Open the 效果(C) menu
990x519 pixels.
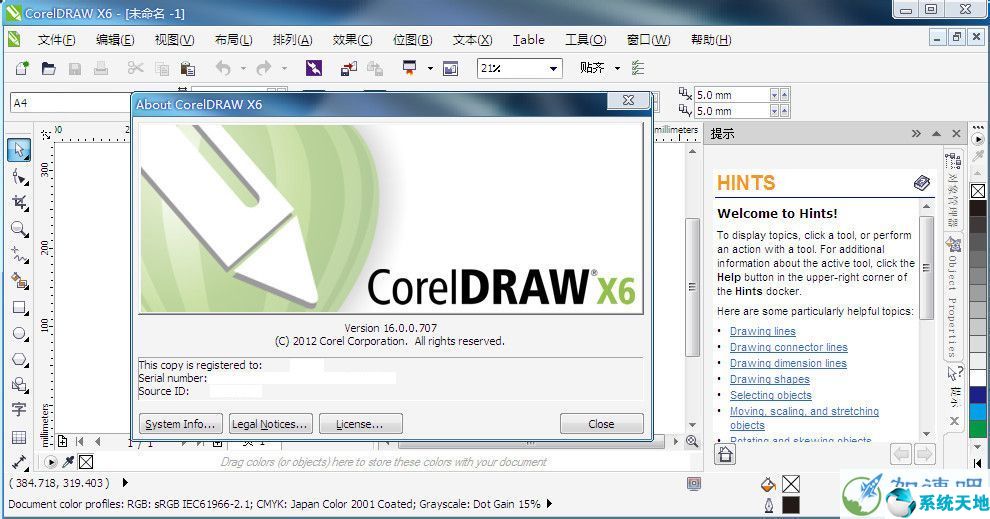(352, 40)
